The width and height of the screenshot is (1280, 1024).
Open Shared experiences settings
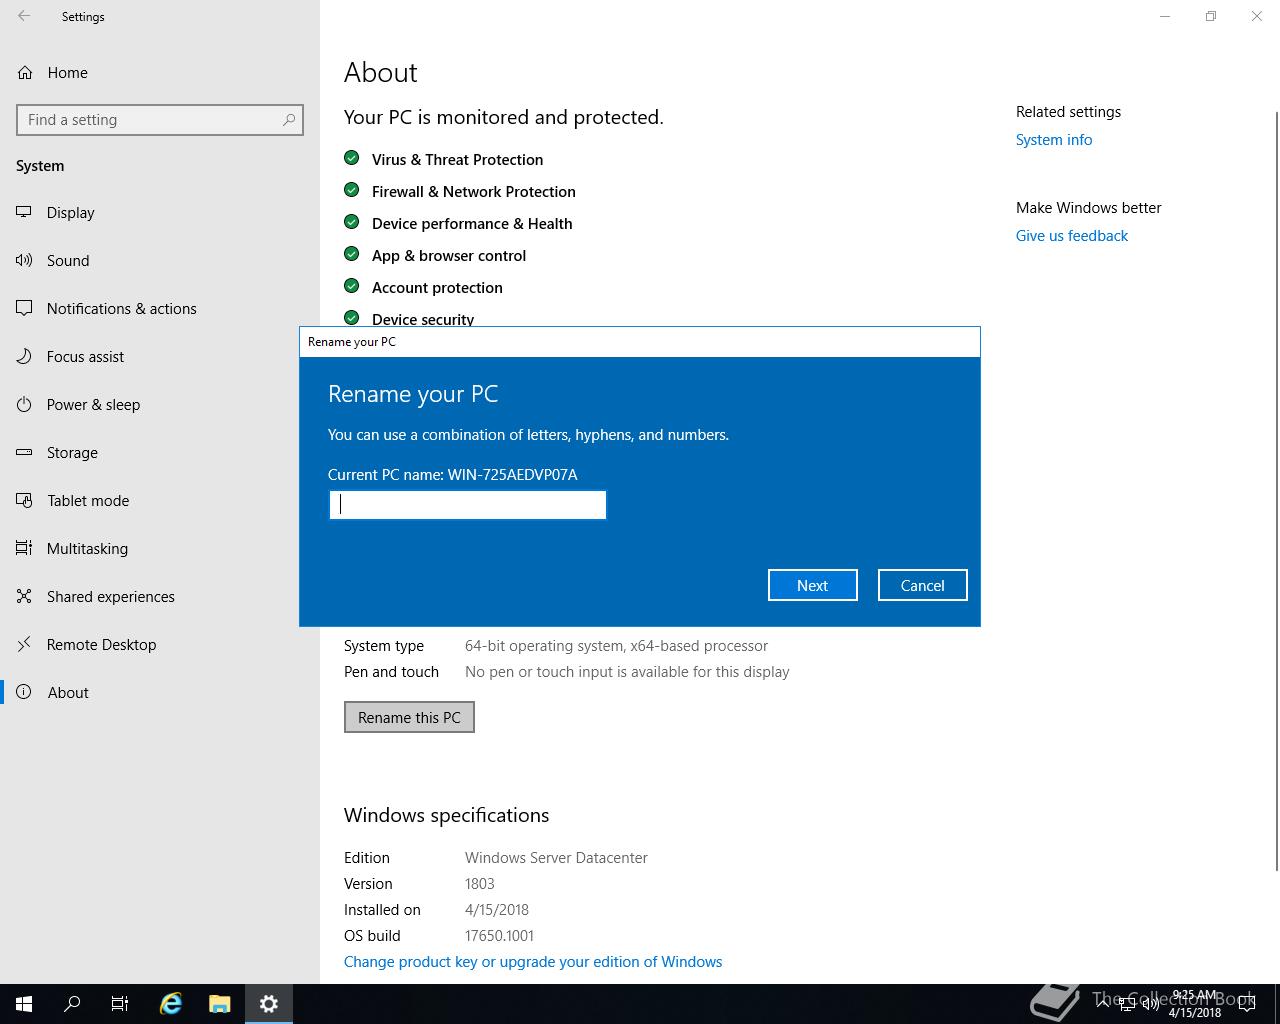coord(160,596)
